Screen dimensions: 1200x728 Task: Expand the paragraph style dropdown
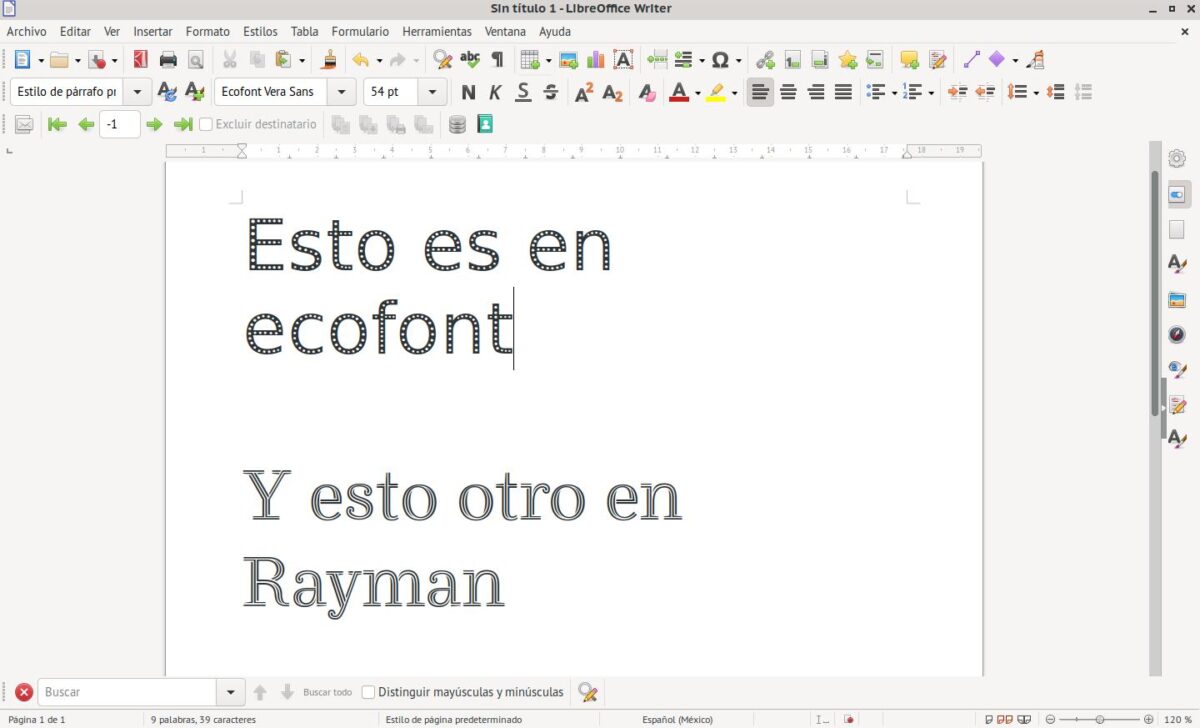click(137, 92)
